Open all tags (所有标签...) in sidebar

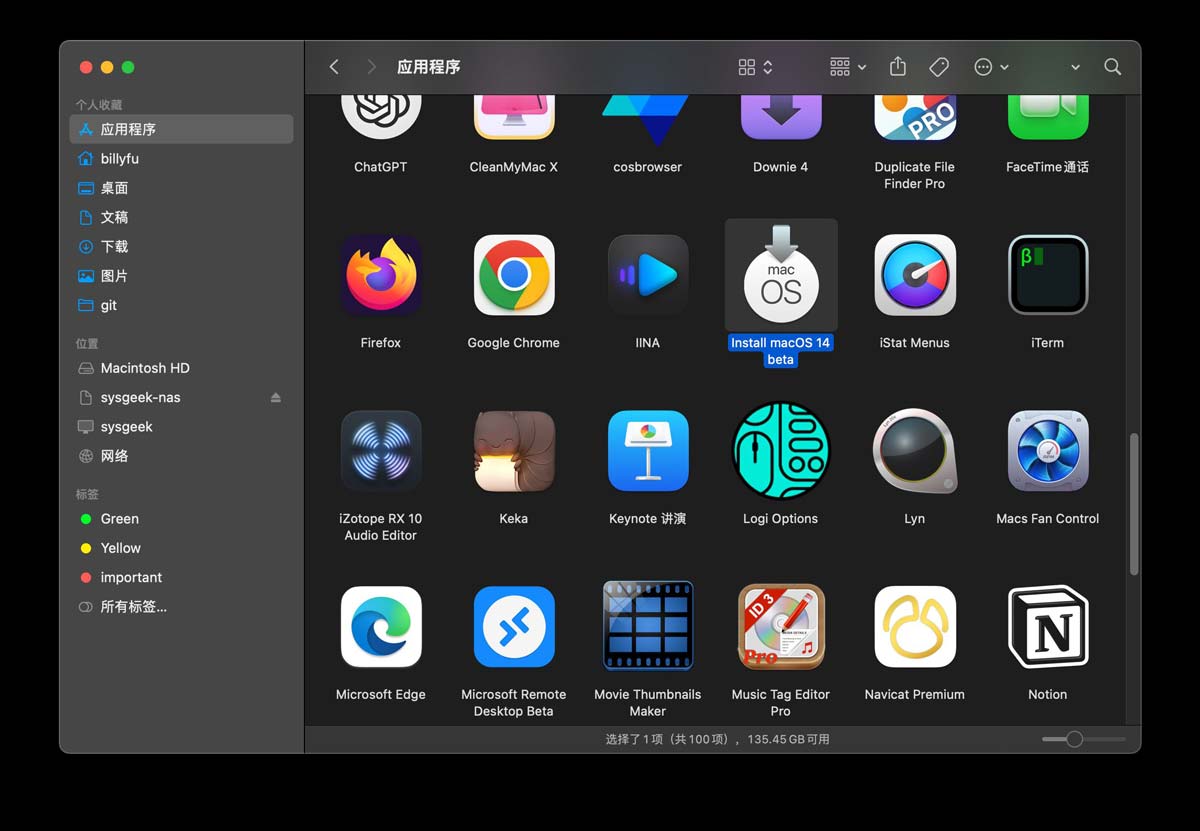133,606
